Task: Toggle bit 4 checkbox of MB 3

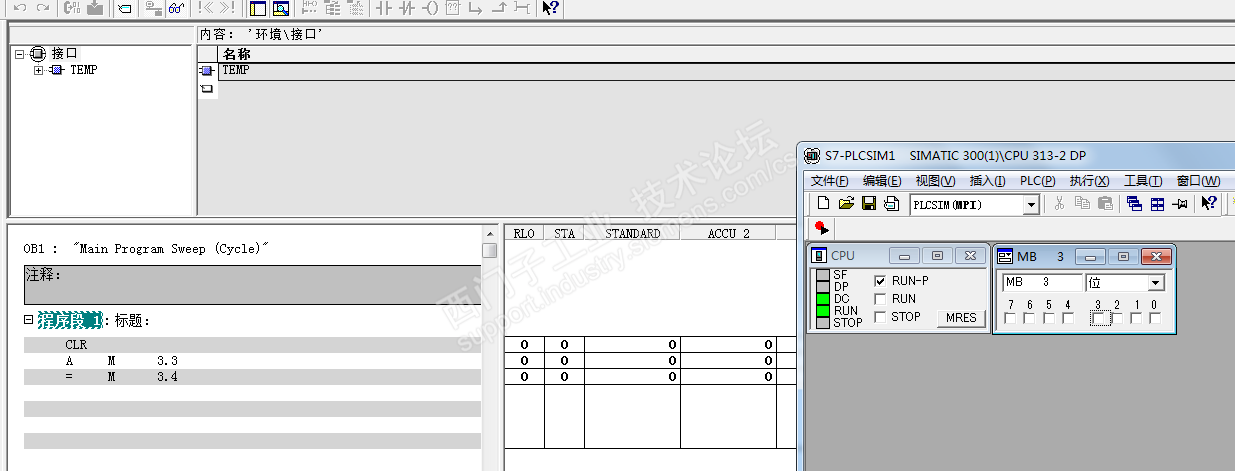Action: [x=1068, y=319]
